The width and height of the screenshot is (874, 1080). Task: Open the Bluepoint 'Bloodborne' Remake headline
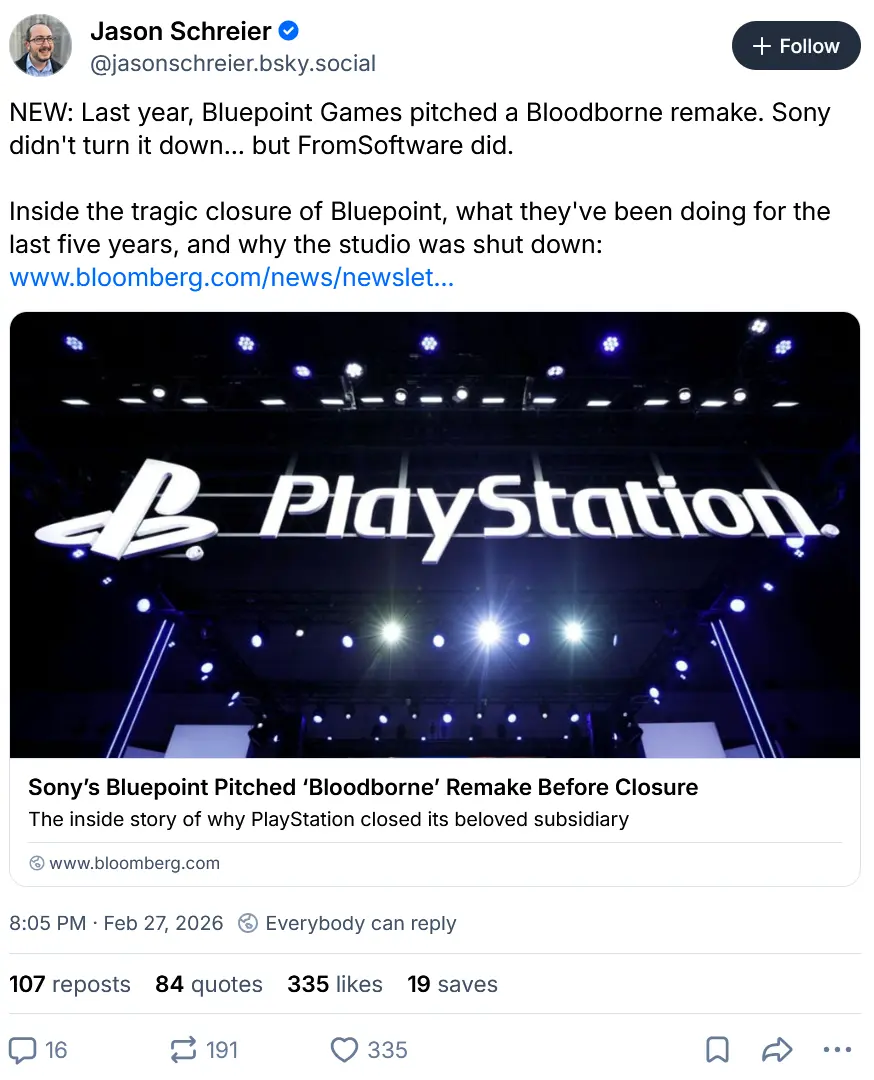click(363, 787)
